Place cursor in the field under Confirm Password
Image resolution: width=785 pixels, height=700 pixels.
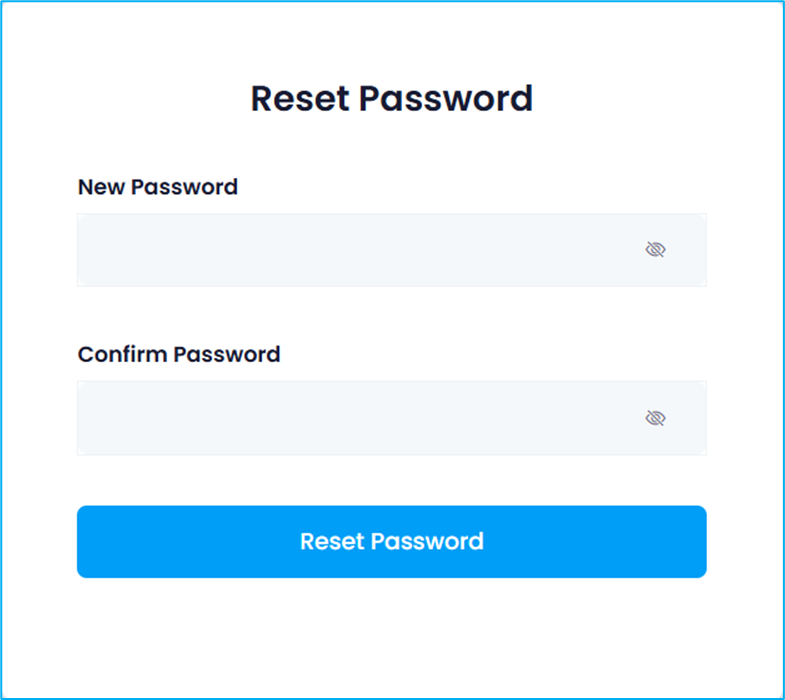(x=350, y=418)
